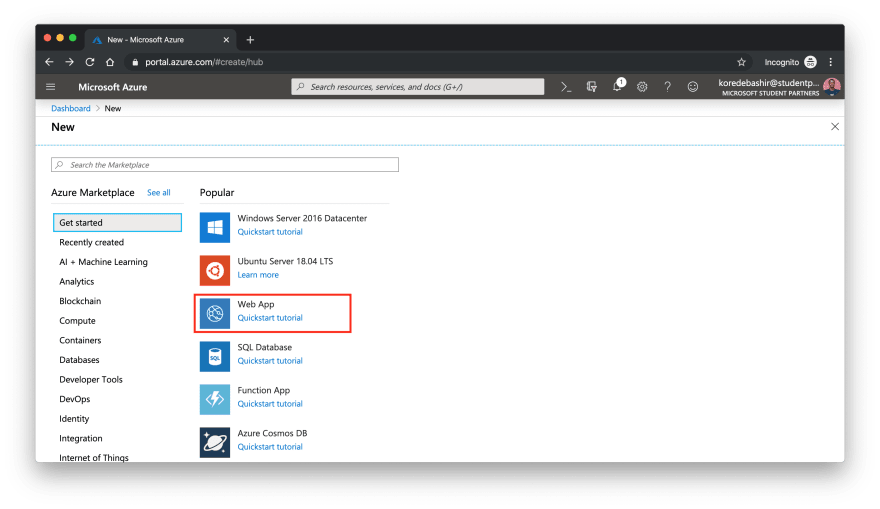Open Ubuntu Server Learn more link
Image resolution: width=880 pixels, height=509 pixels.
[258, 275]
